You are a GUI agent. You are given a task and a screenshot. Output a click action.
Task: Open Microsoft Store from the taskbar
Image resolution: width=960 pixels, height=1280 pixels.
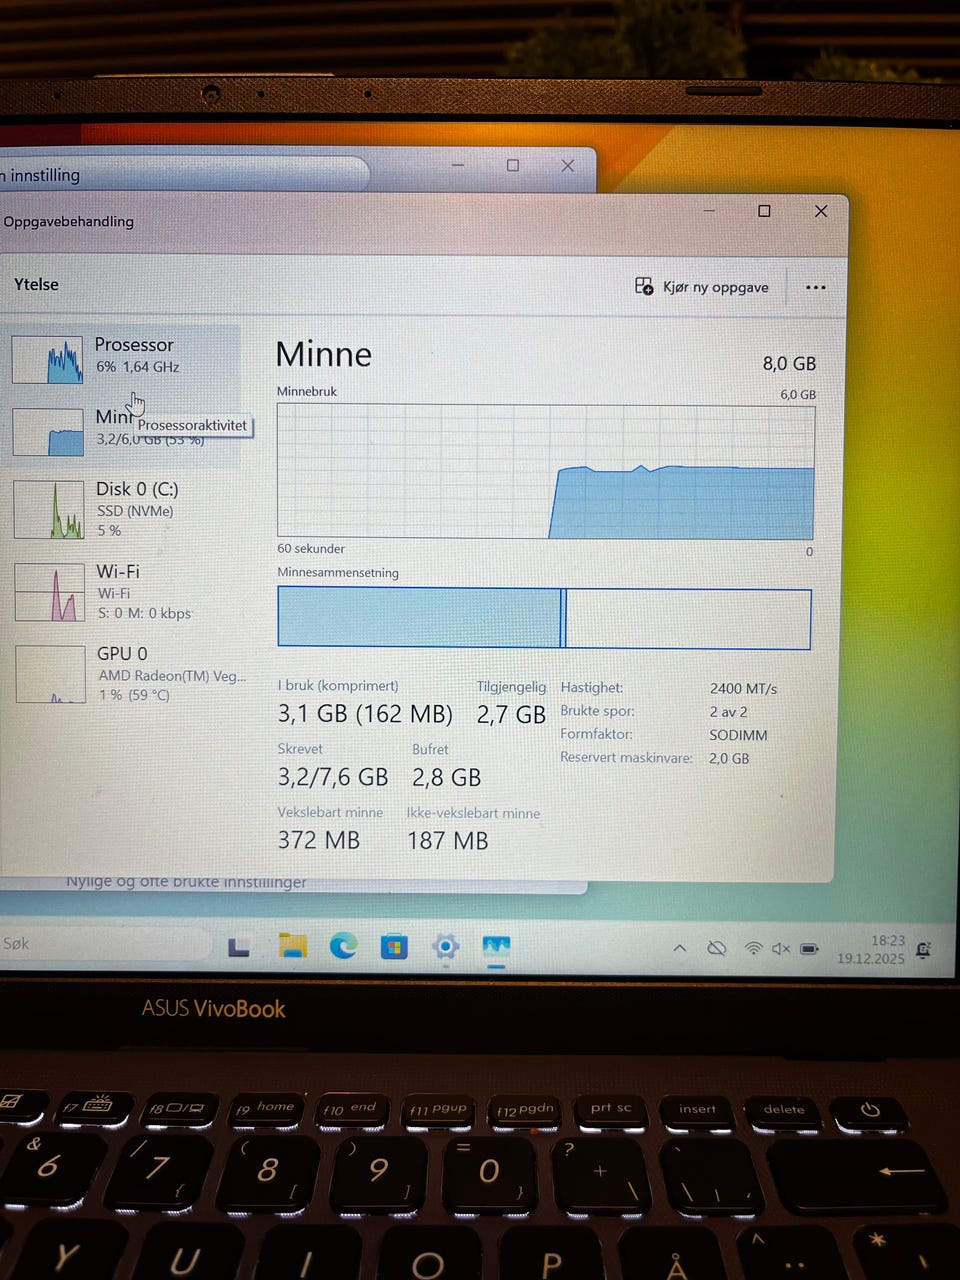point(394,946)
